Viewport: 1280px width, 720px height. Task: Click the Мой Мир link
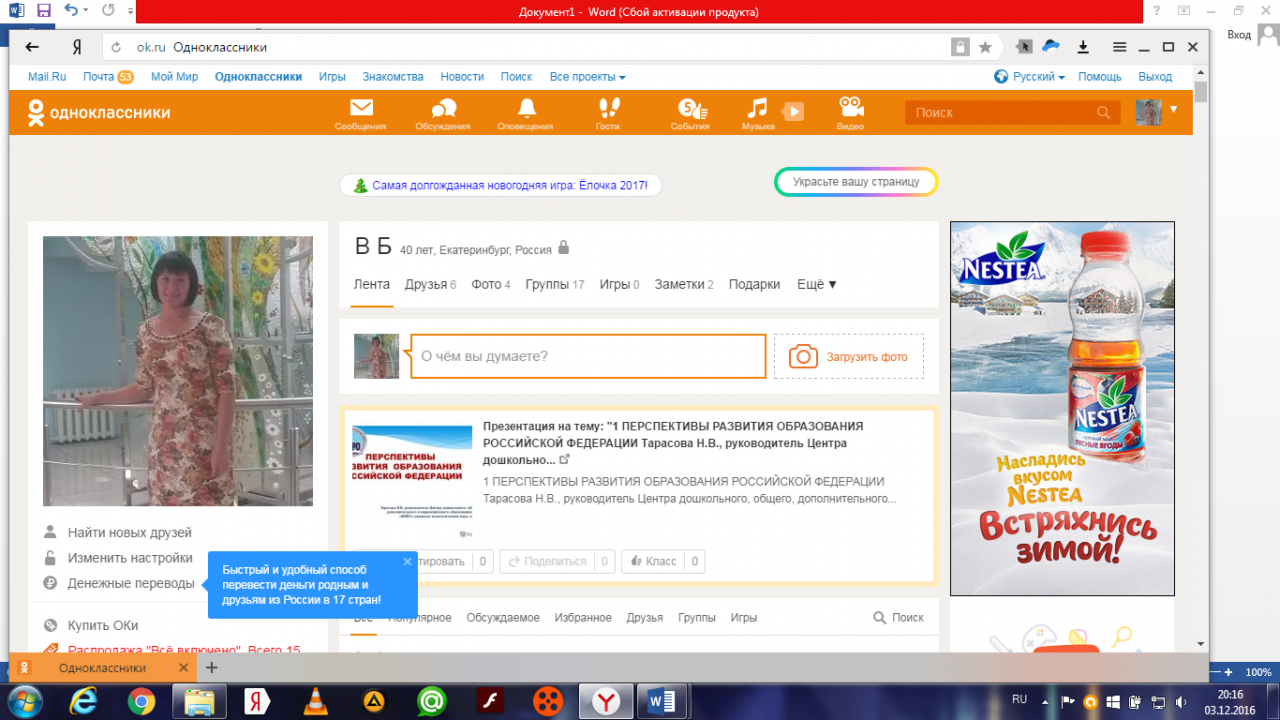pyautogui.click(x=174, y=77)
